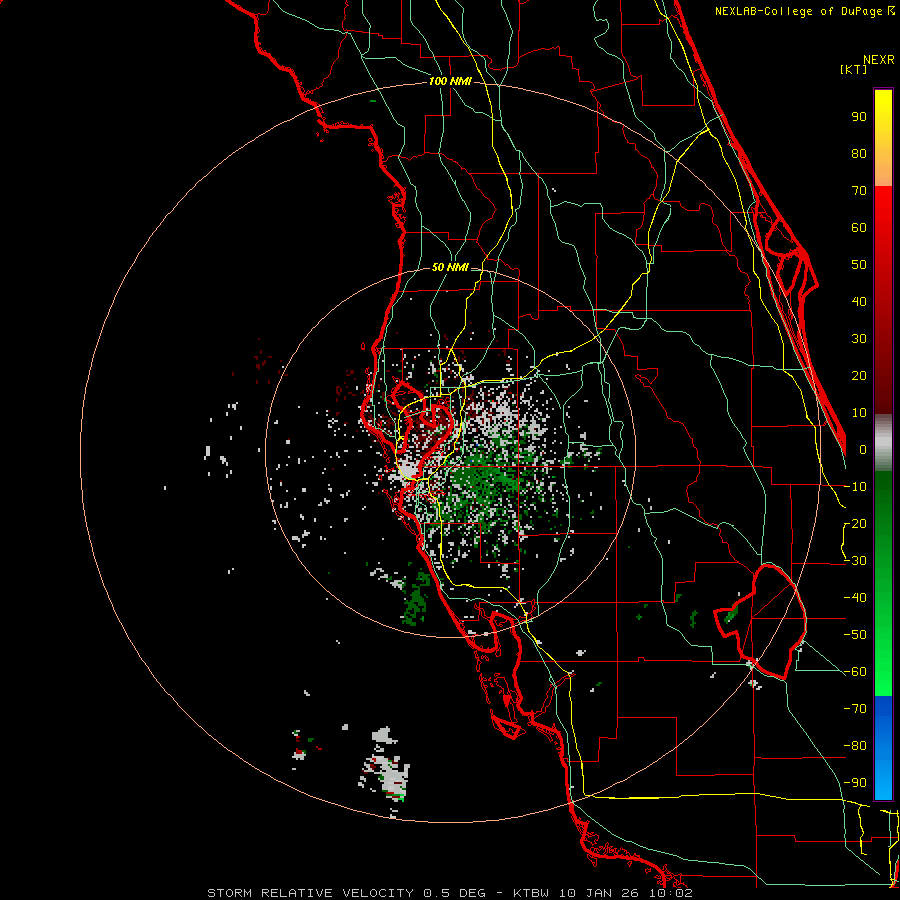Pick the bright red segment of the color bar
Image resolution: width=900 pixels, height=900 pixels.
tap(883, 210)
